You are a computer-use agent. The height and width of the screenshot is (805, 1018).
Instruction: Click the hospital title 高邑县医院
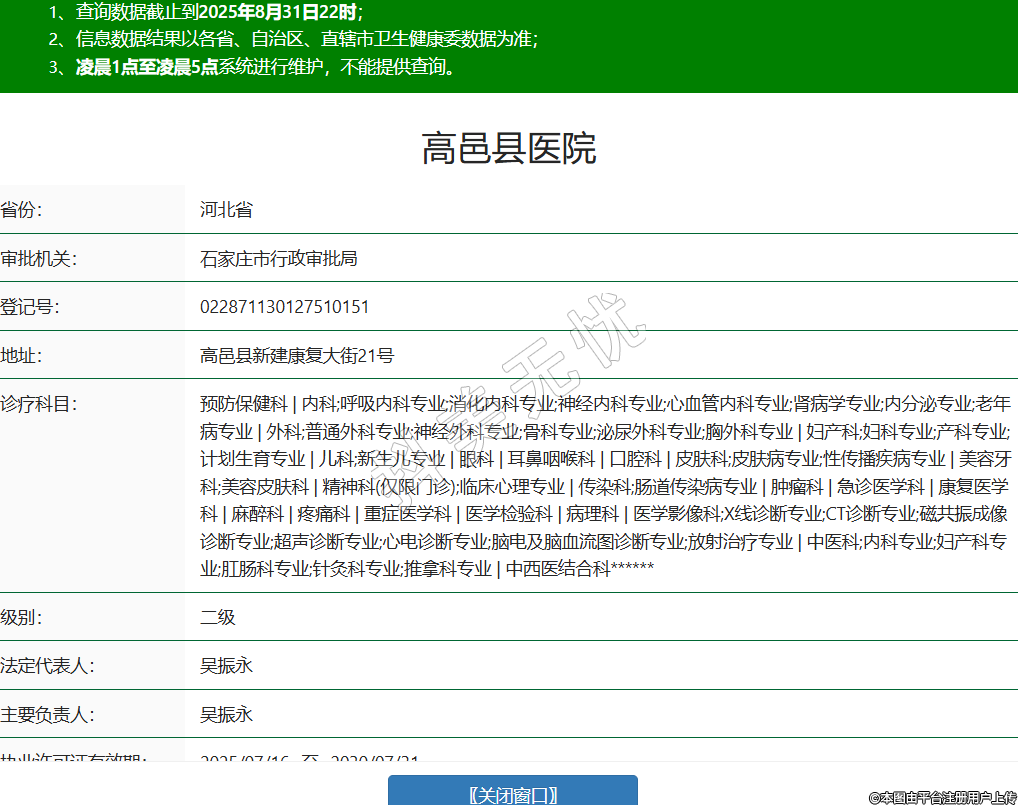tap(508, 149)
